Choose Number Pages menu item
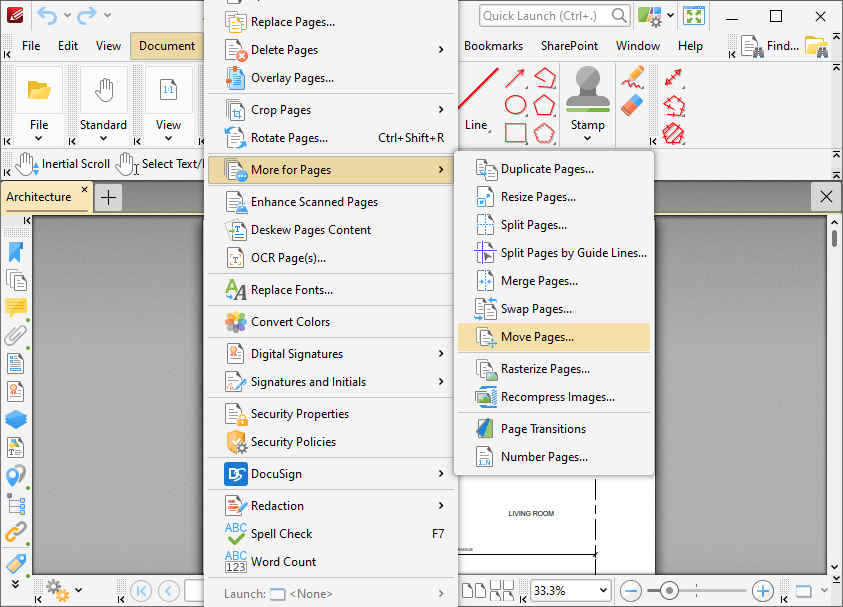 554,457
